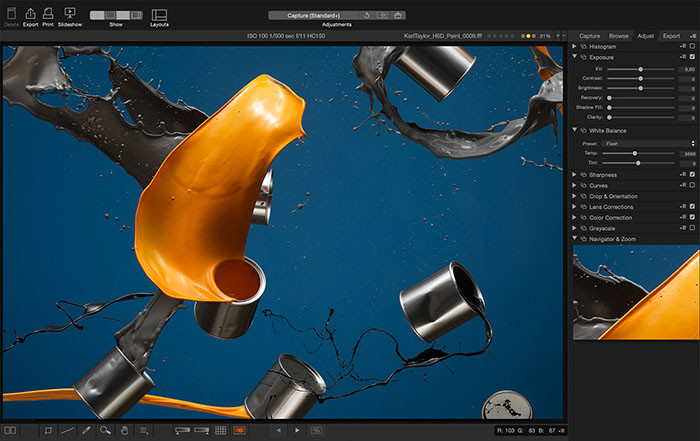Image resolution: width=700 pixels, height=441 pixels.
Task: Select the hand pan tool
Action: click(x=125, y=430)
